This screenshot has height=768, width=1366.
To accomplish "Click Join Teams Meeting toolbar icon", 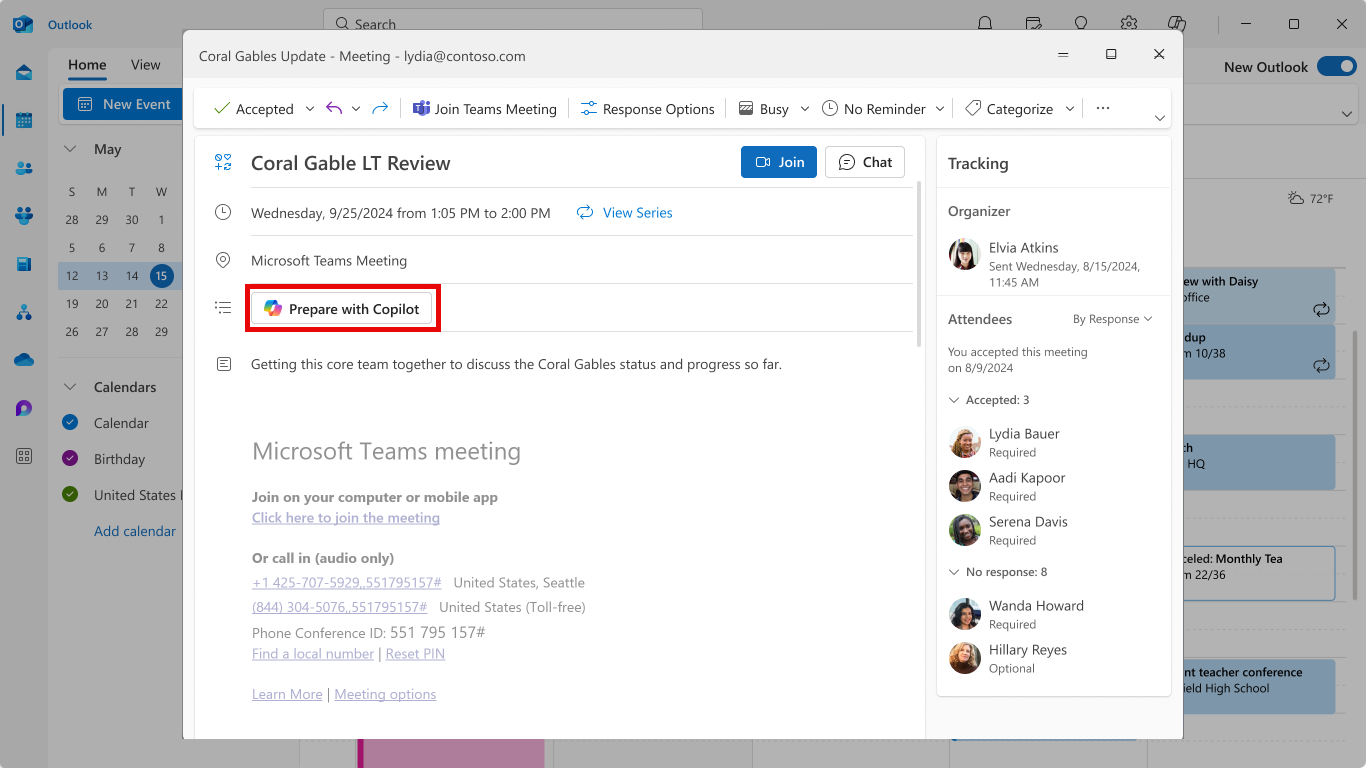I will 485,109.
